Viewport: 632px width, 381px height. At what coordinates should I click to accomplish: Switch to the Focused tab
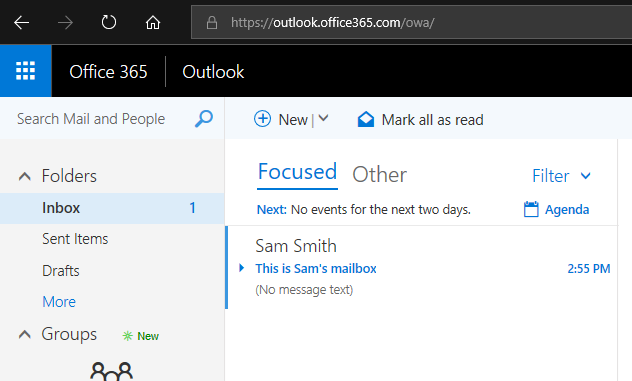pos(297,172)
